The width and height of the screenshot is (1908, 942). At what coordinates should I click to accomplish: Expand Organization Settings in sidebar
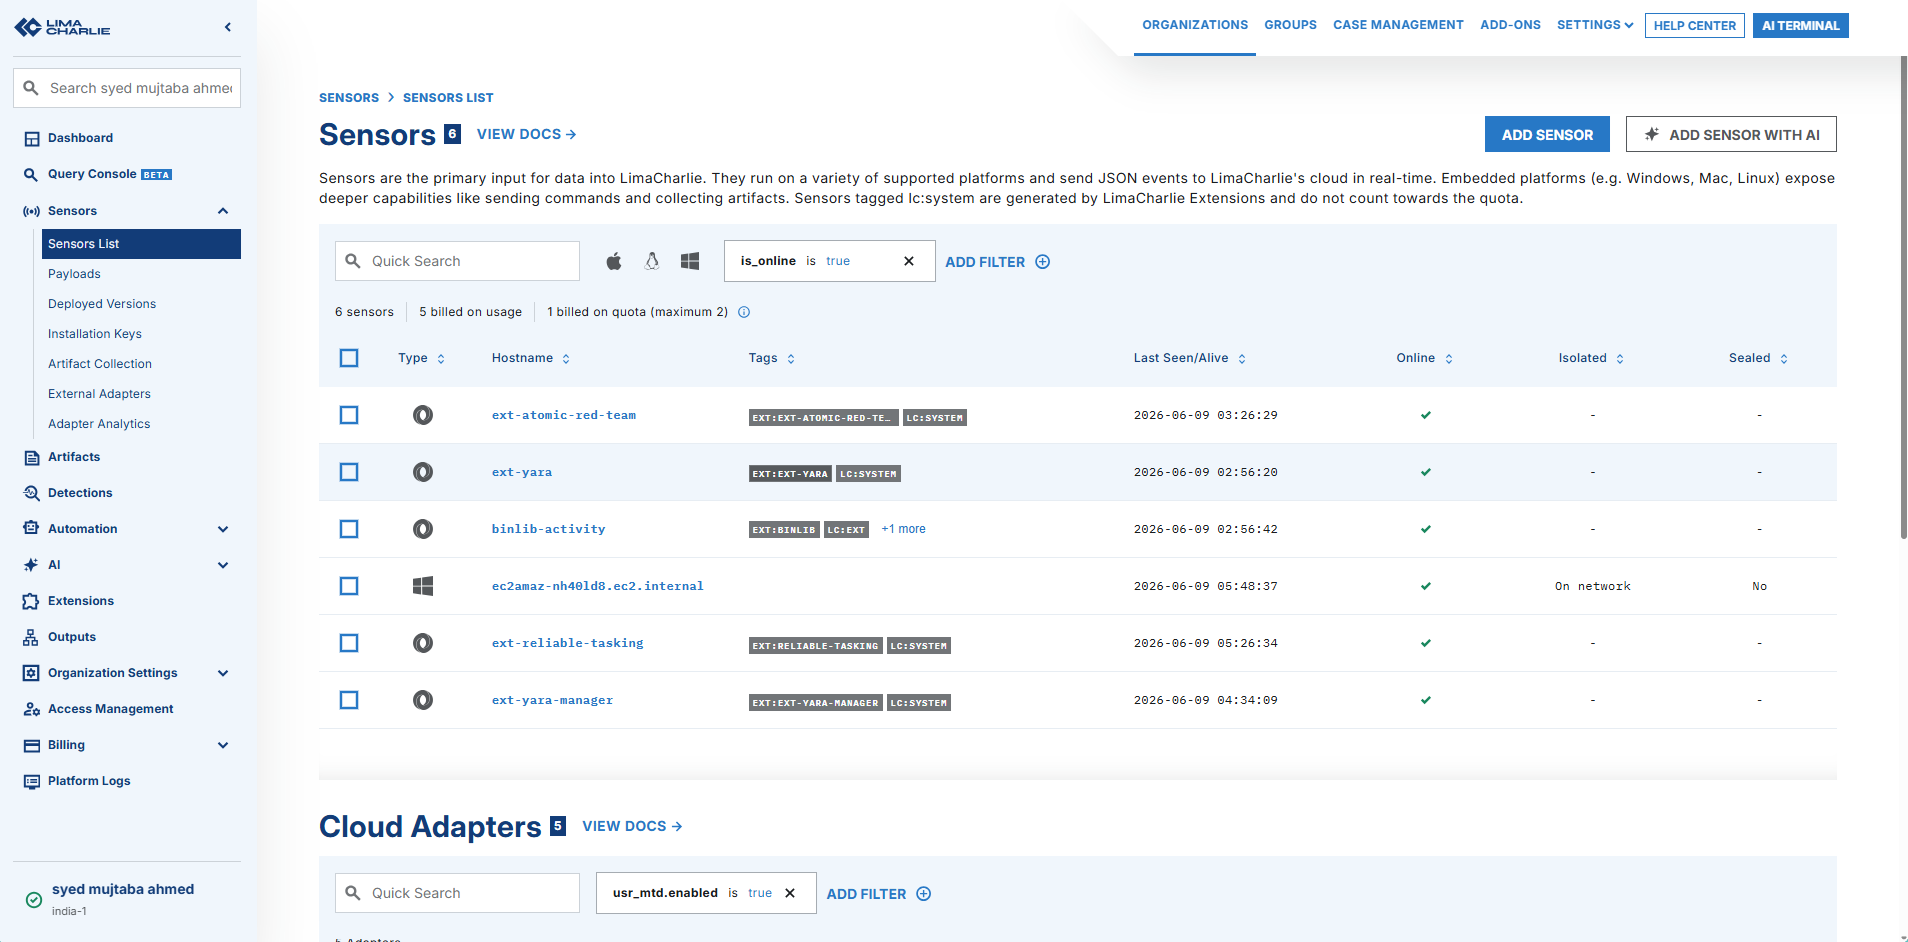click(223, 673)
